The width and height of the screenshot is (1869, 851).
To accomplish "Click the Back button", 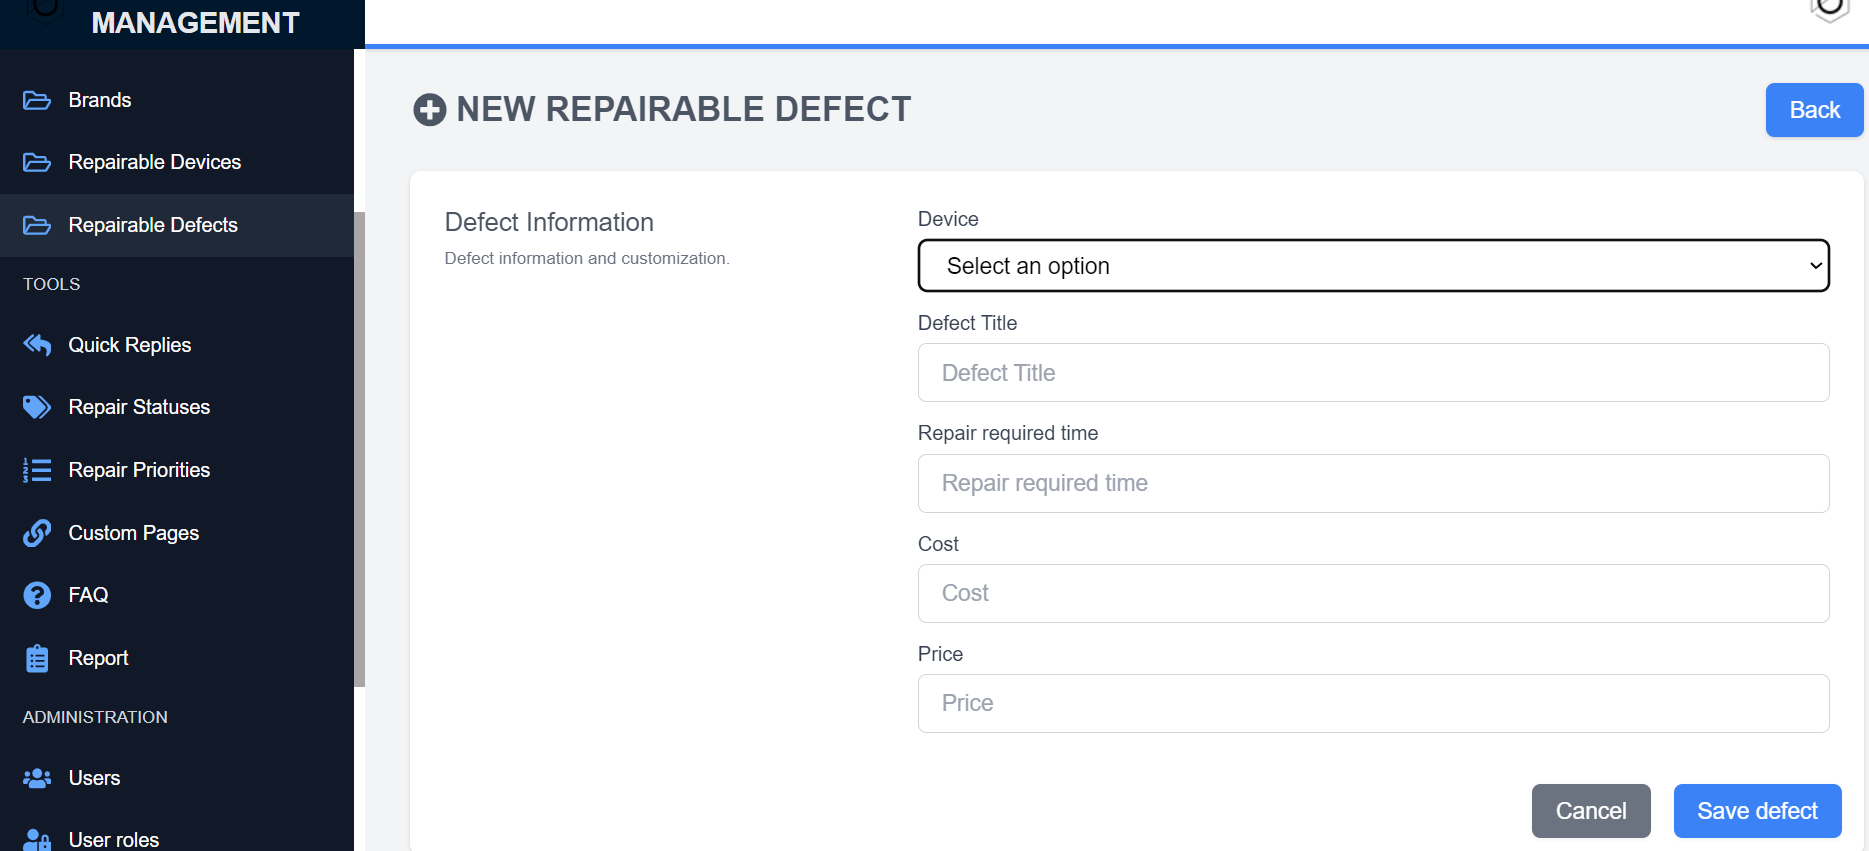I will tap(1813, 110).
